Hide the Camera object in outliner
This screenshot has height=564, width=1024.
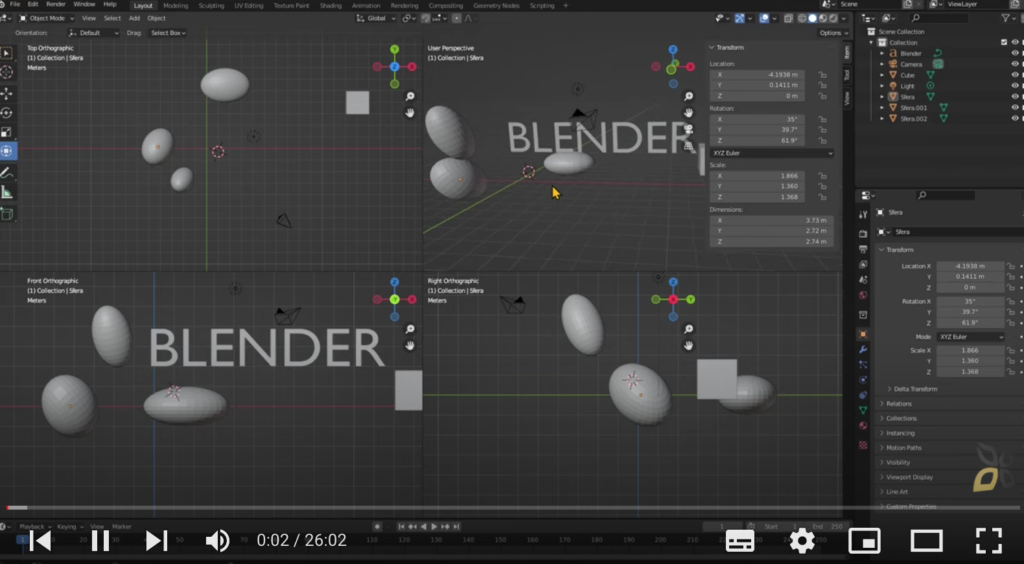1015,64
